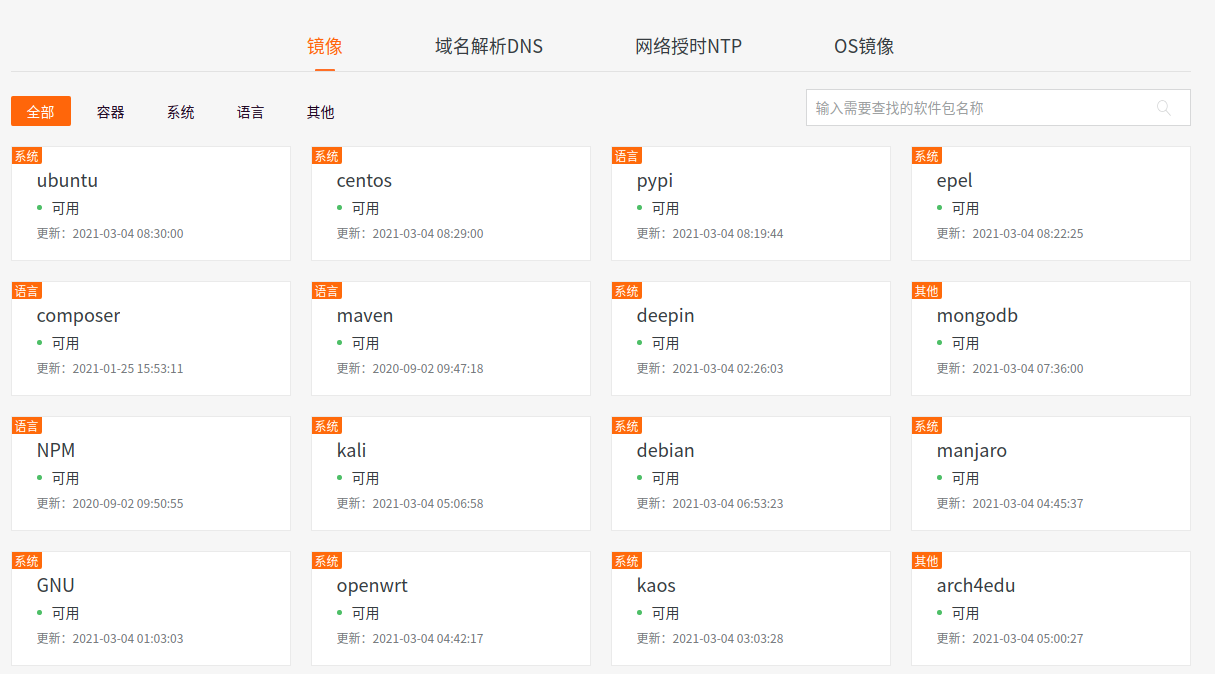
Task: Click the 系统 tag on ubuntu card
Action: tap(27, 156)
